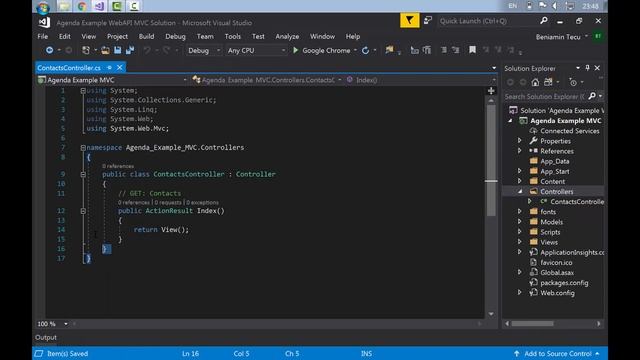Click the Refresh browser link icon
The width and height of the screenshot is (640, 360).
(365, 50)
